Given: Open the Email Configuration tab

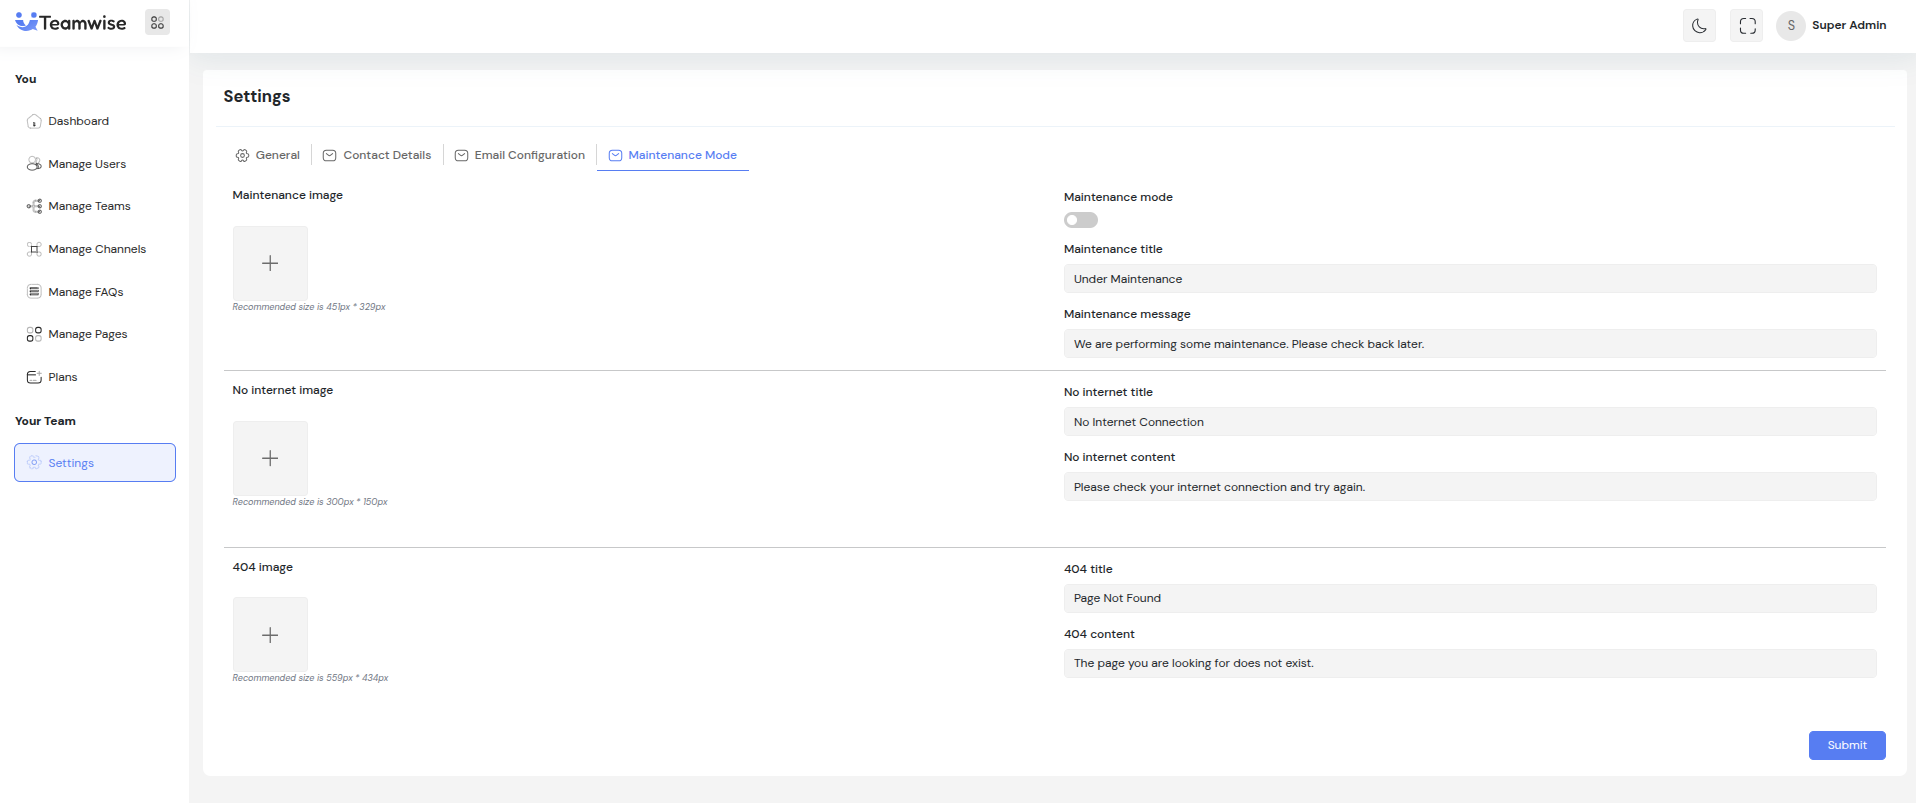Looking at the screenshot, I should pos(520,155).
